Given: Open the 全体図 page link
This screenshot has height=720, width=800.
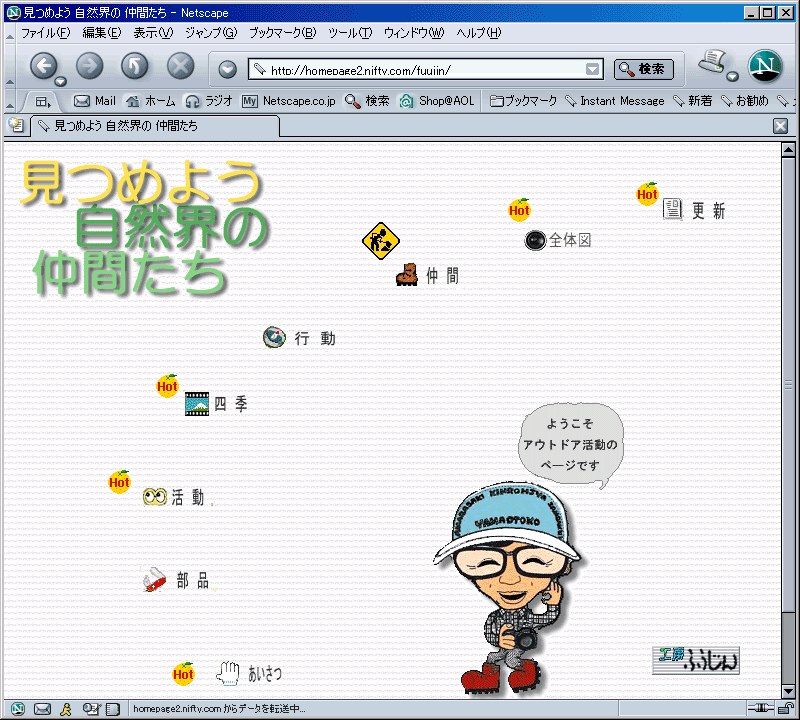Looking at the screenshot, I should (x=558, y=240).
